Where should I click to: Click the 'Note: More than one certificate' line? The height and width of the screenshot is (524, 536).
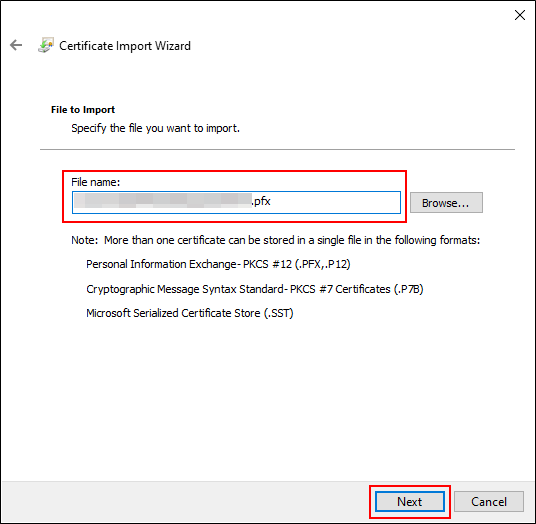[x=276, y=240]
